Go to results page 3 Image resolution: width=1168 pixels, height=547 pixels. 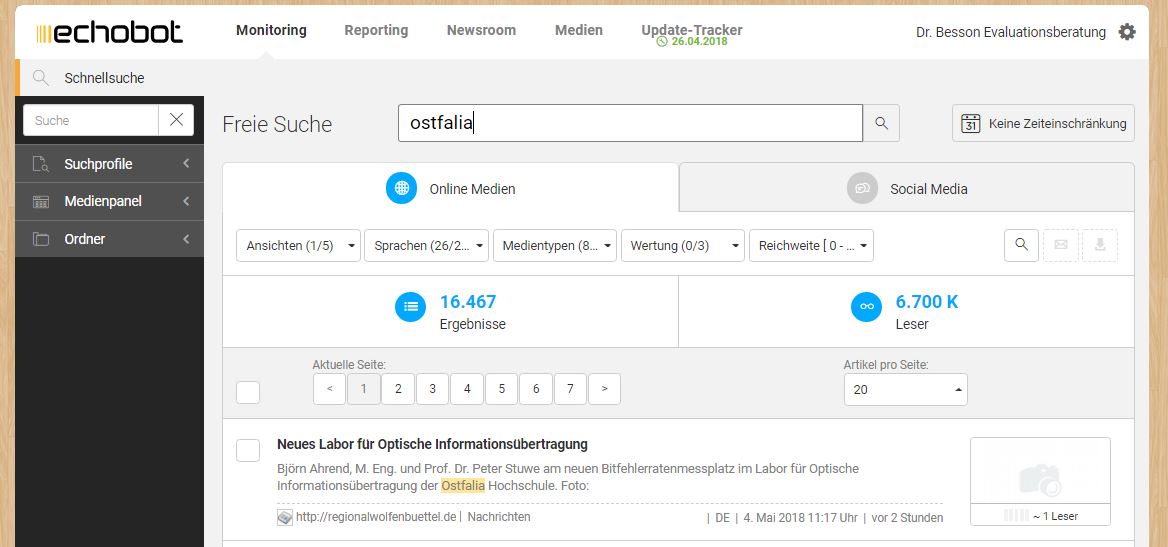pyautogui.click(x=433, y=389)
